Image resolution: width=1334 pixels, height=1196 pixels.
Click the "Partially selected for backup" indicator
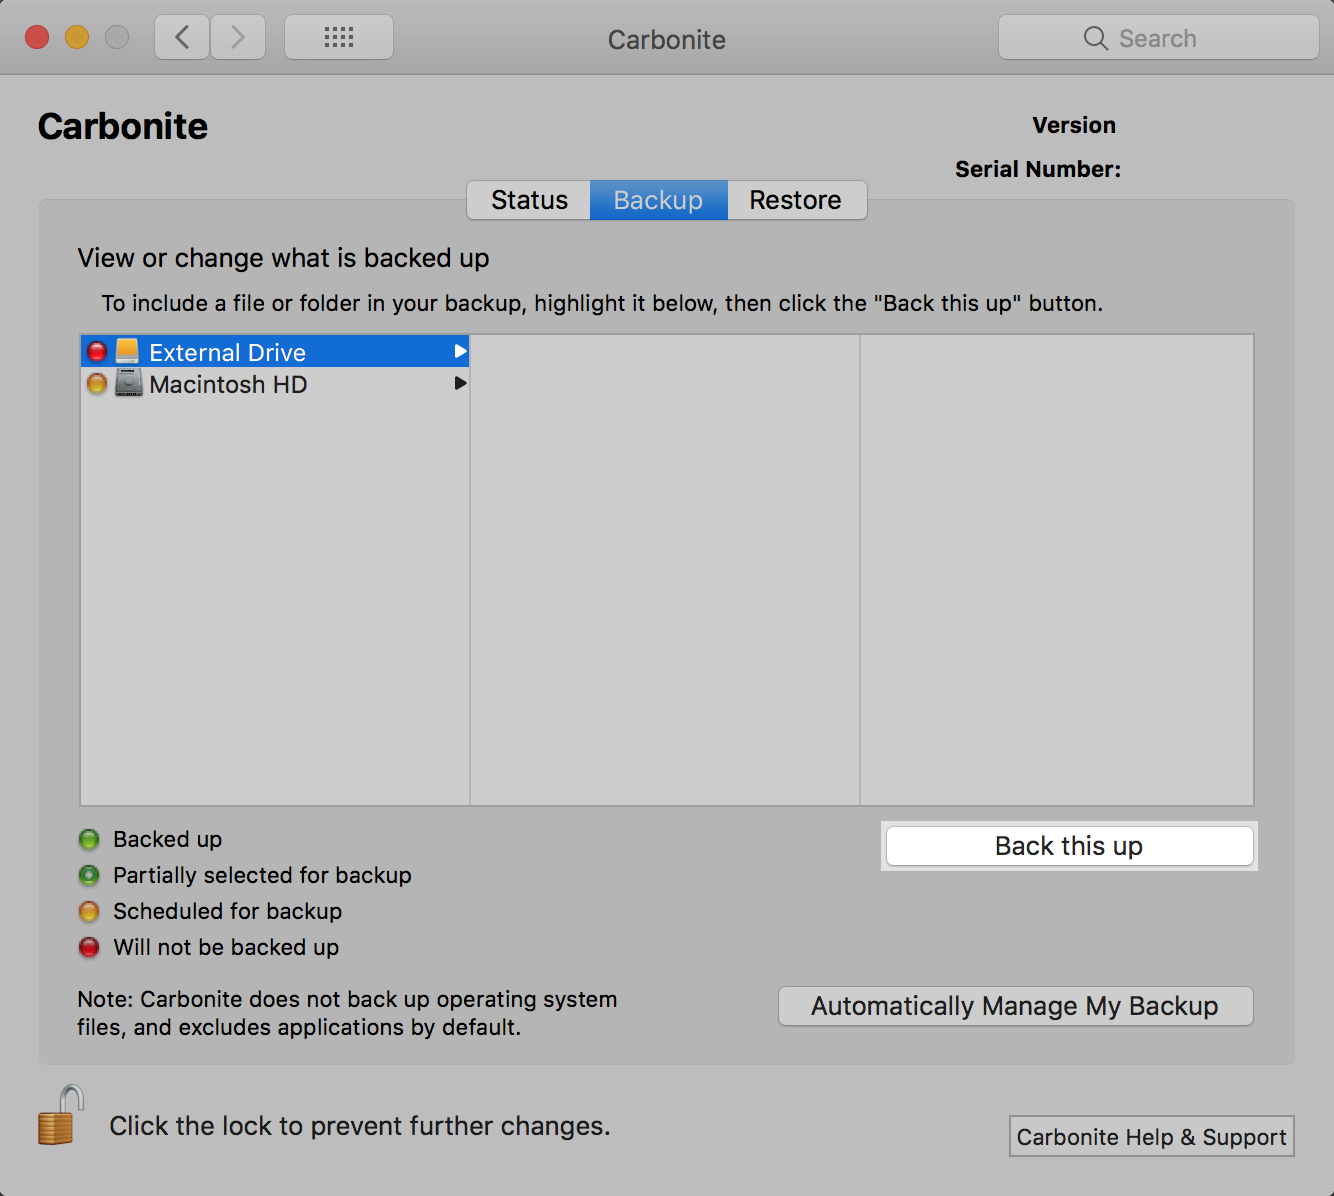point(89,875)
